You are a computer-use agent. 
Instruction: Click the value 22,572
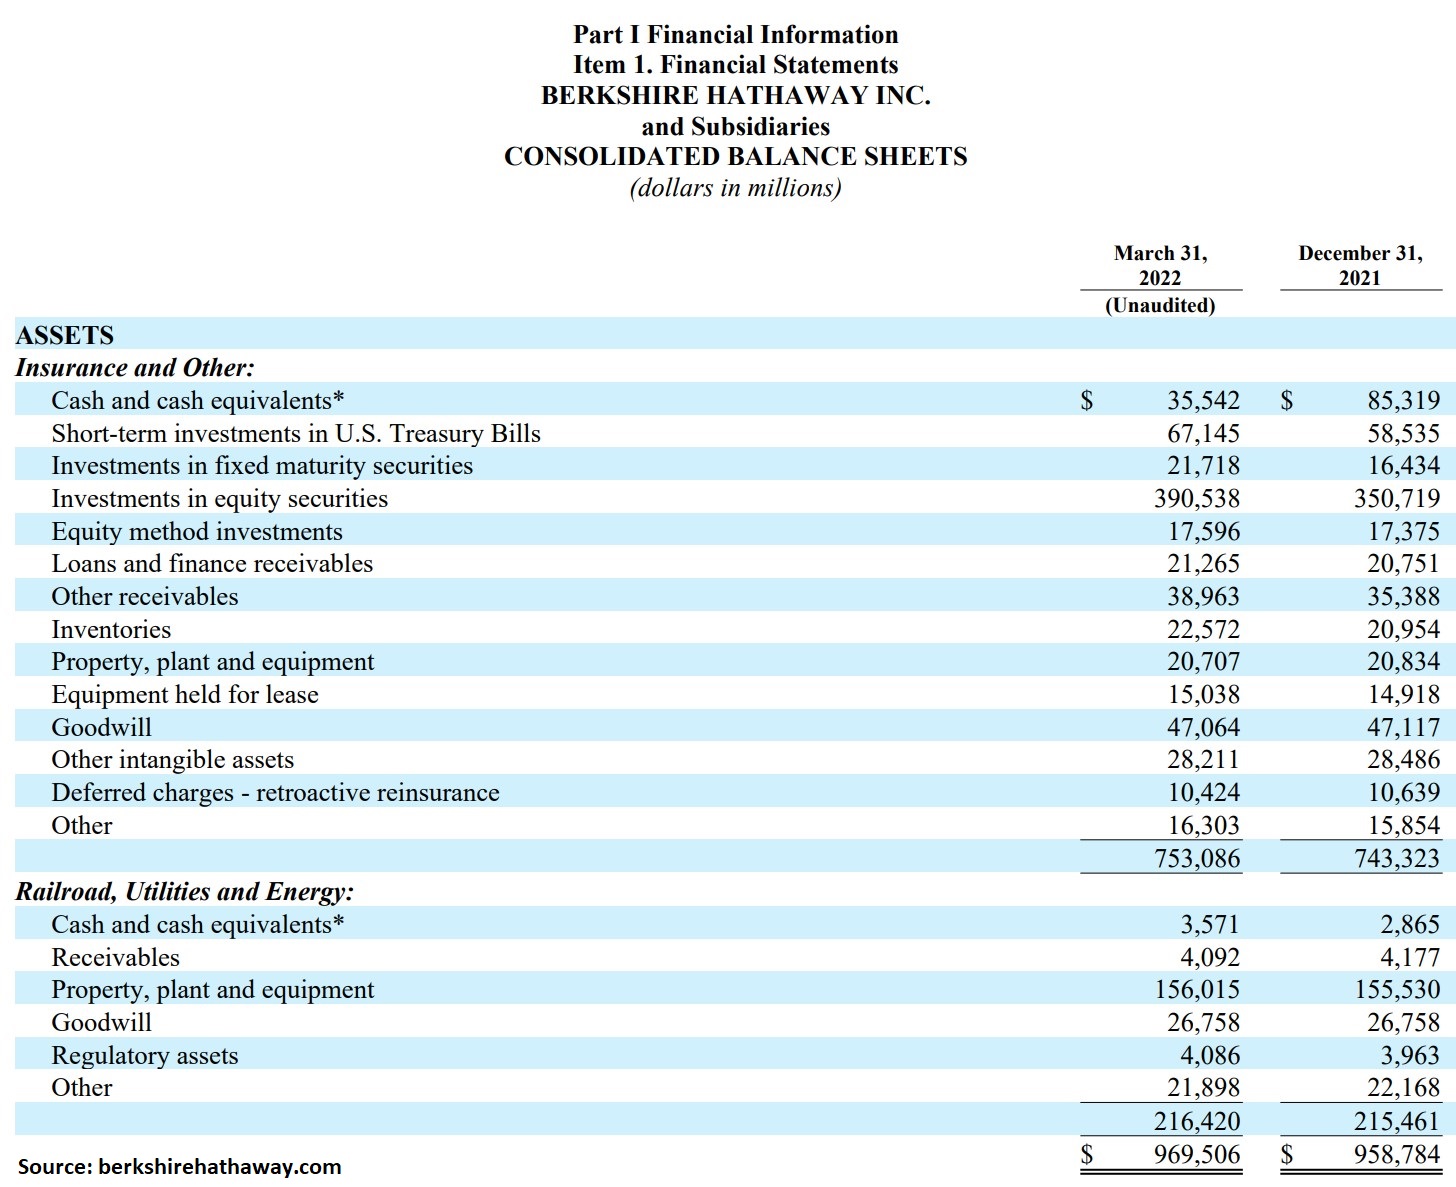tap(1203, 630)
